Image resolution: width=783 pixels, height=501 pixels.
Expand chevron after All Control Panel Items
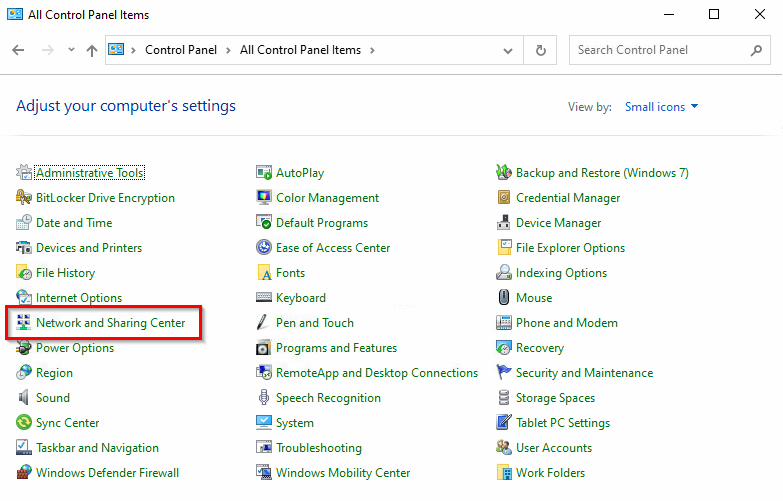(x=372, y=50)
